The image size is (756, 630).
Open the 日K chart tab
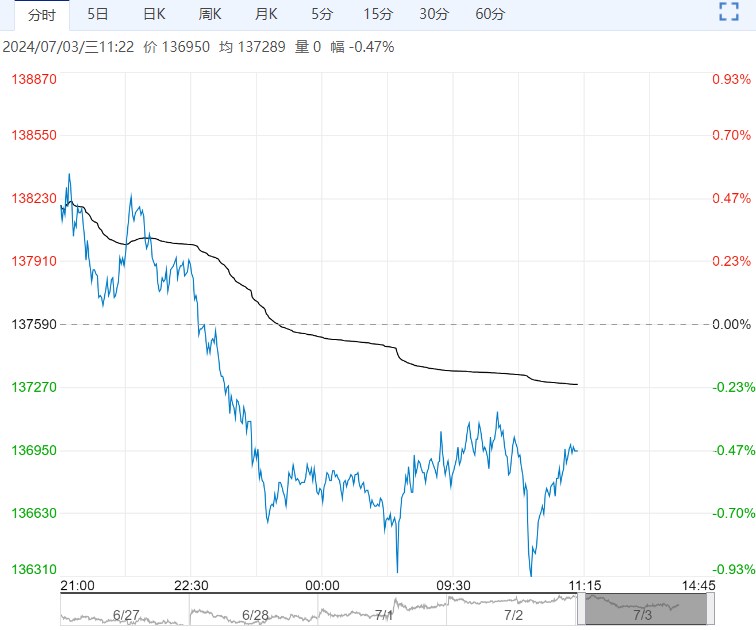(x=154, y=14)
